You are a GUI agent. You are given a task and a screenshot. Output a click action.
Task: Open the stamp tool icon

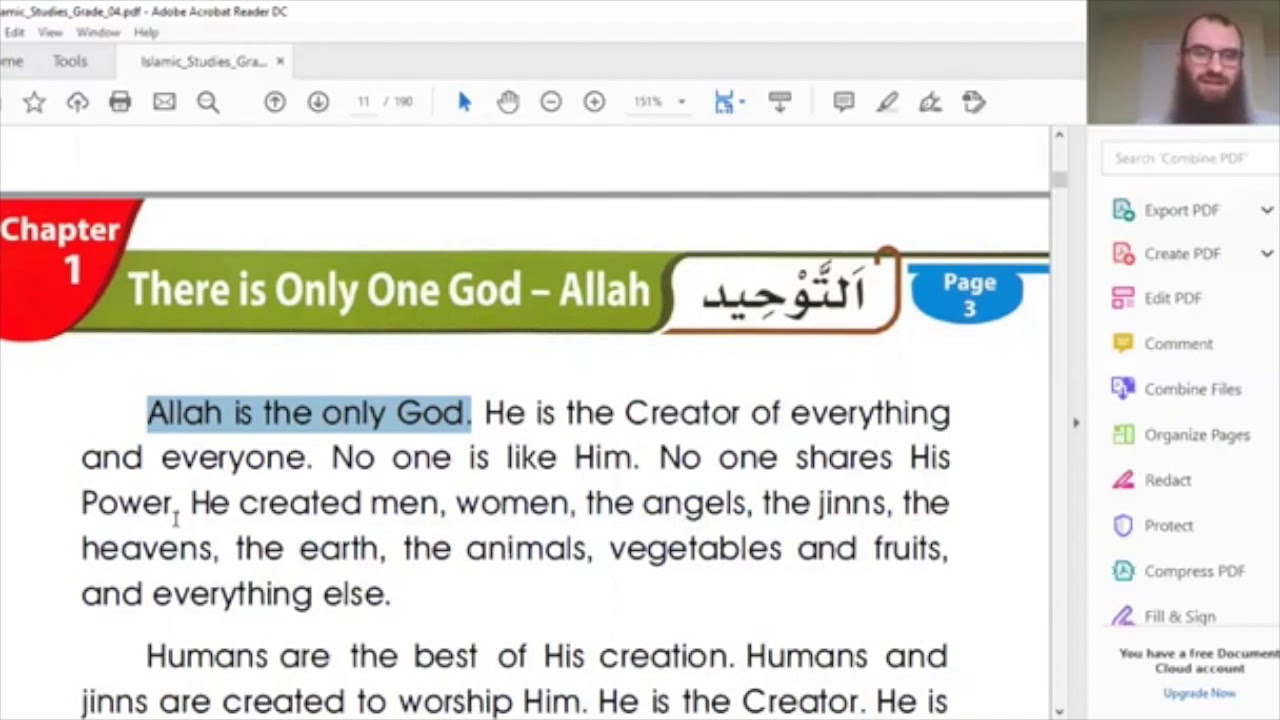(974, 102)
